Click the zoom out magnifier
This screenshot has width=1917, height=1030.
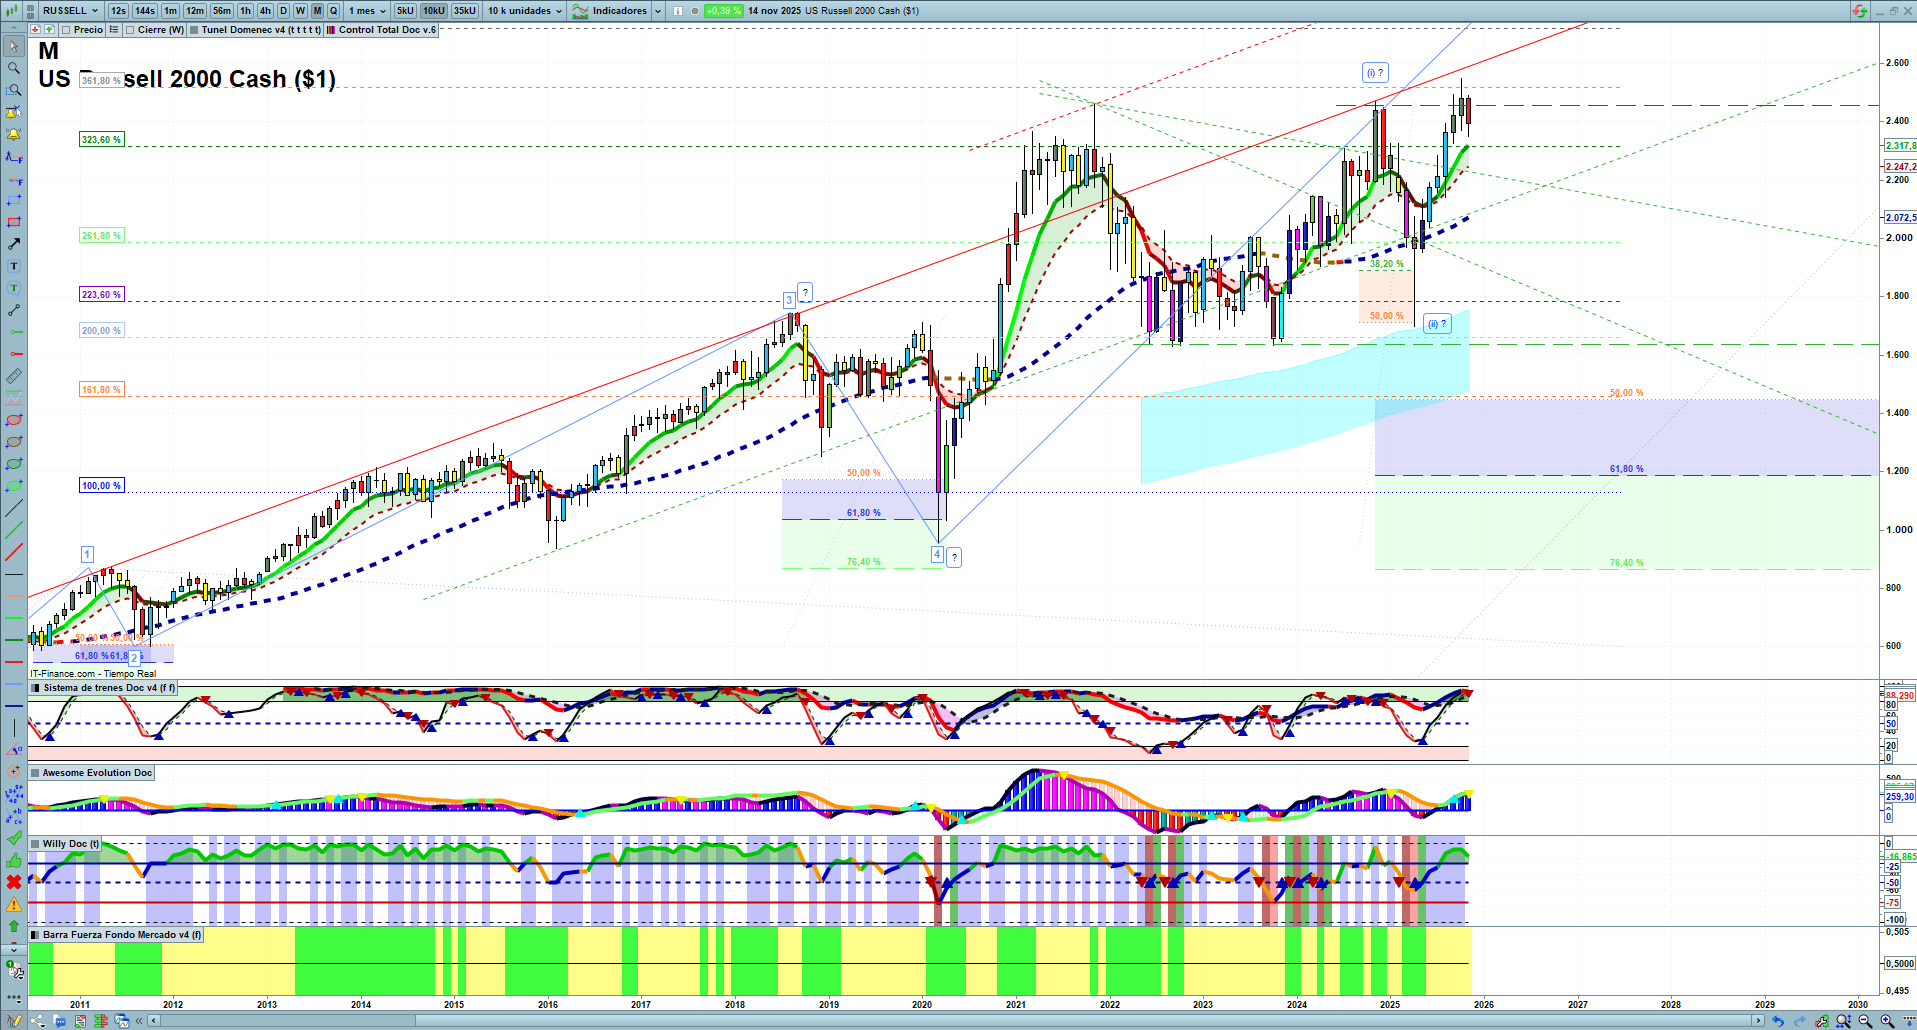[x=1865, y=1021]
